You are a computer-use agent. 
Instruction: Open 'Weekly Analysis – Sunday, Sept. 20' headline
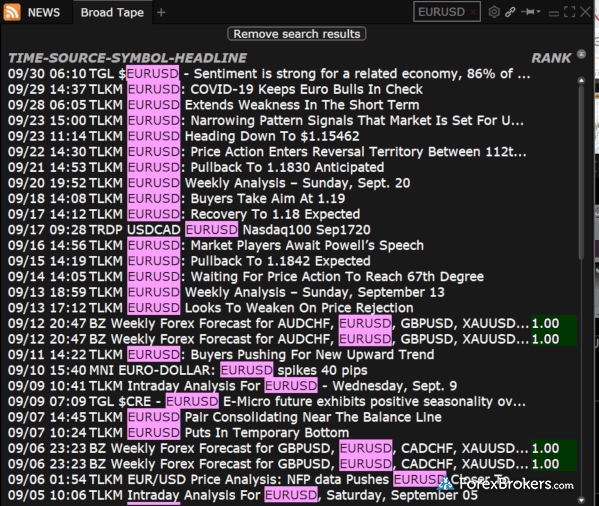[209, 183]
